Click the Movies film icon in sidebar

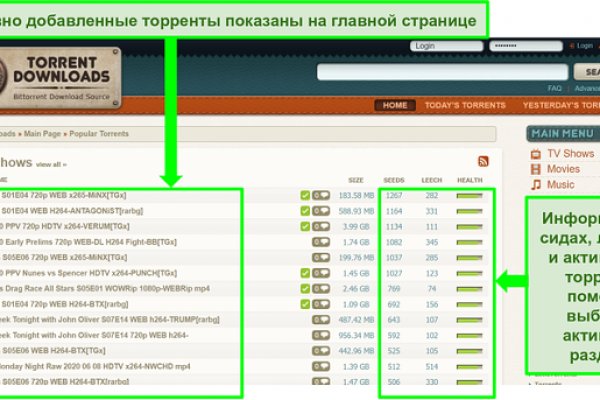point(535,169)
